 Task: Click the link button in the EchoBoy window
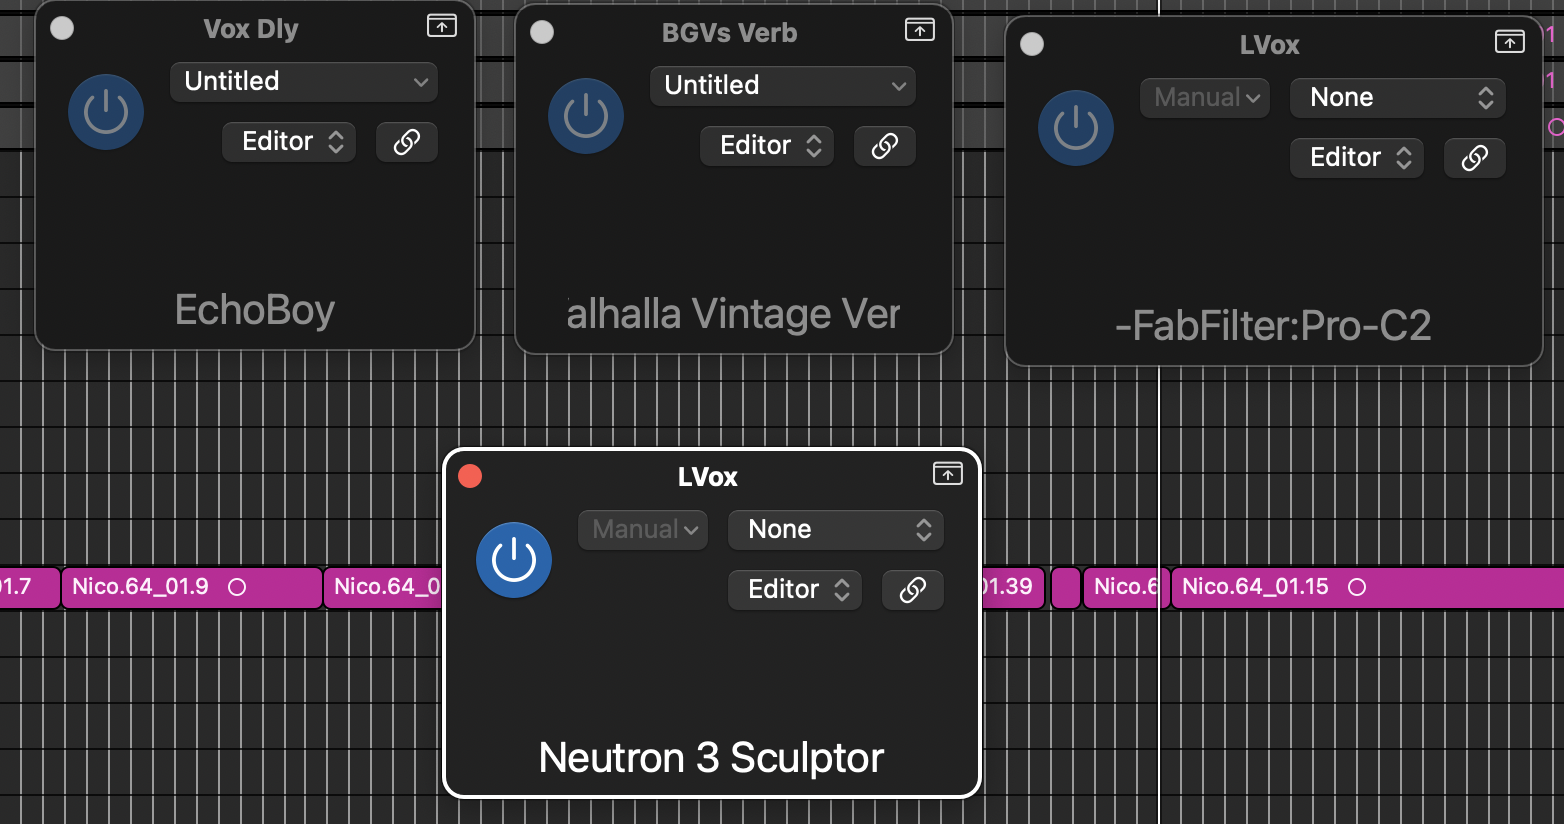pos(407,142)
